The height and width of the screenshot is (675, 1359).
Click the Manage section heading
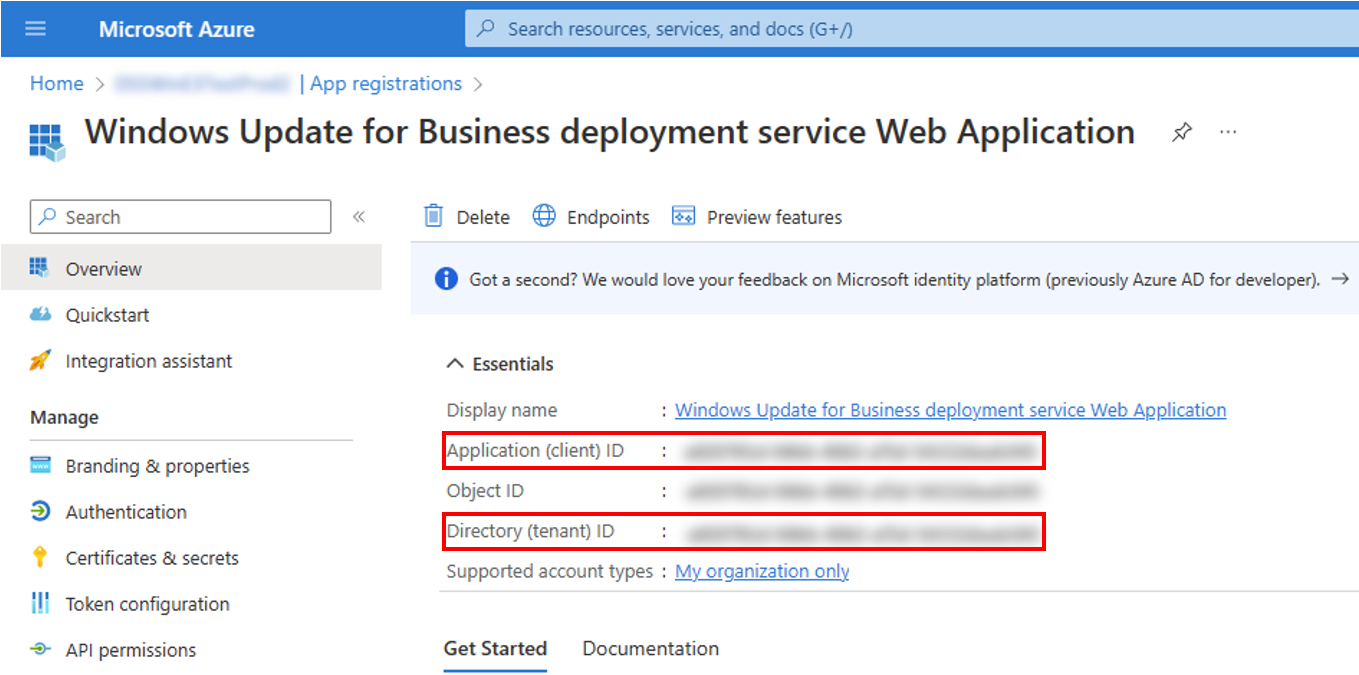(x=64, y=417)
